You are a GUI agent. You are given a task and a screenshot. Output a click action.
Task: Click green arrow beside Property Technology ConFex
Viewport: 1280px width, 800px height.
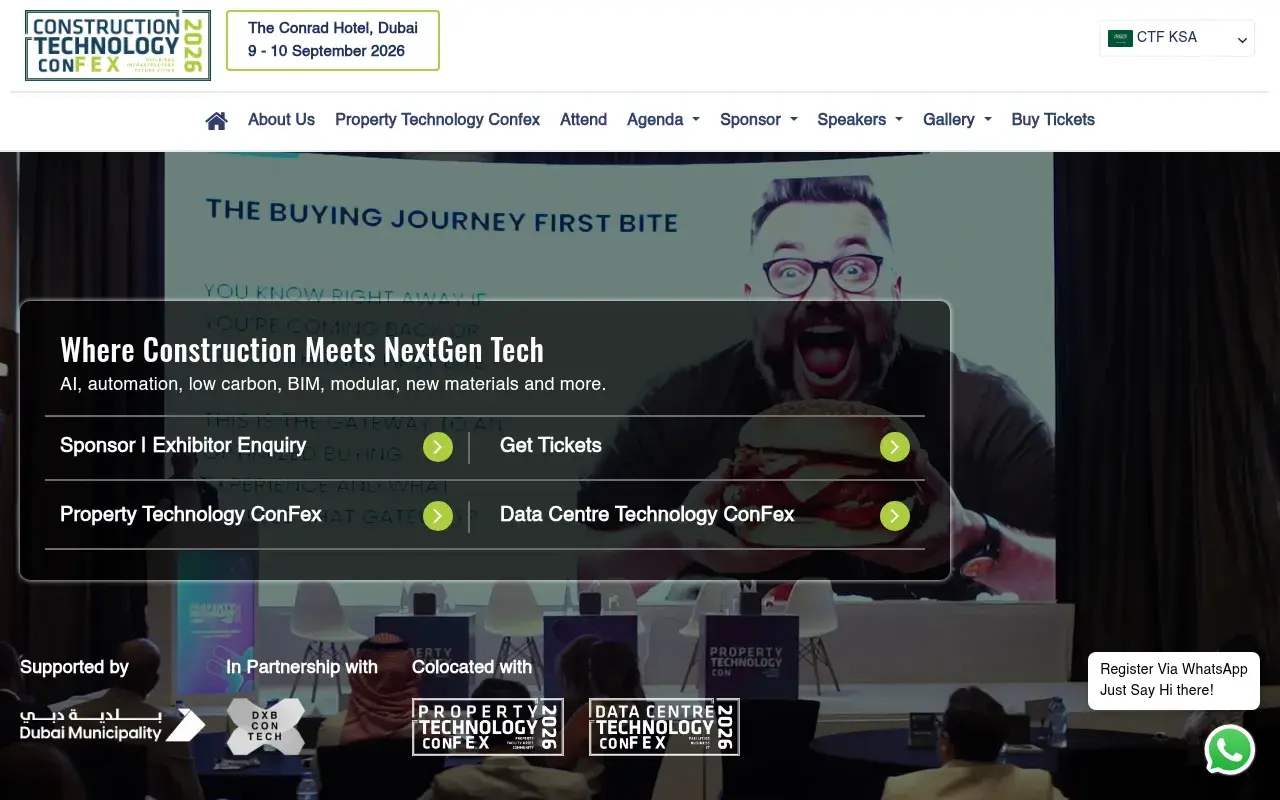click(438, 516)
